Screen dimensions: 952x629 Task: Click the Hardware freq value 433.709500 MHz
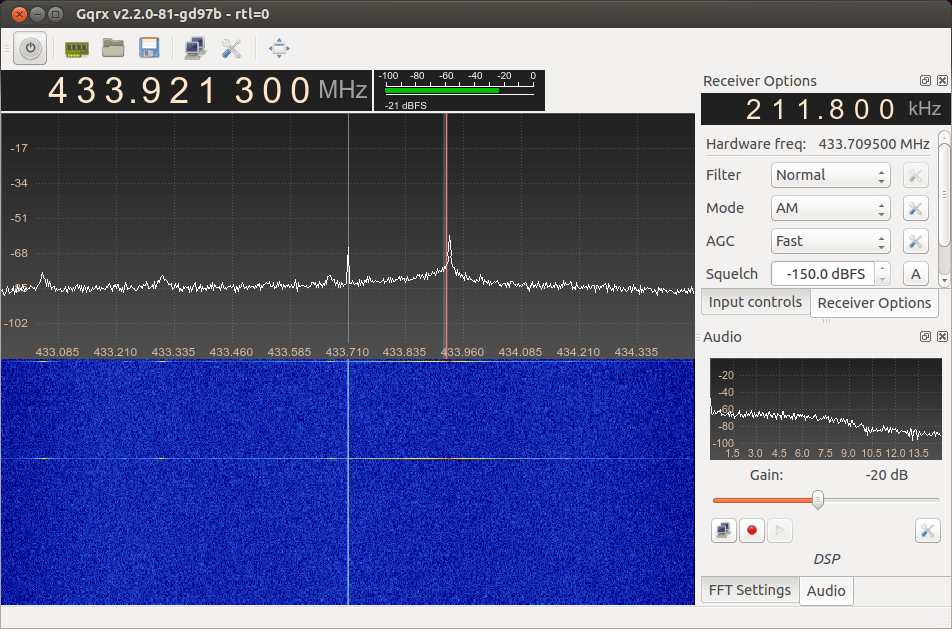tap(874, 144)
